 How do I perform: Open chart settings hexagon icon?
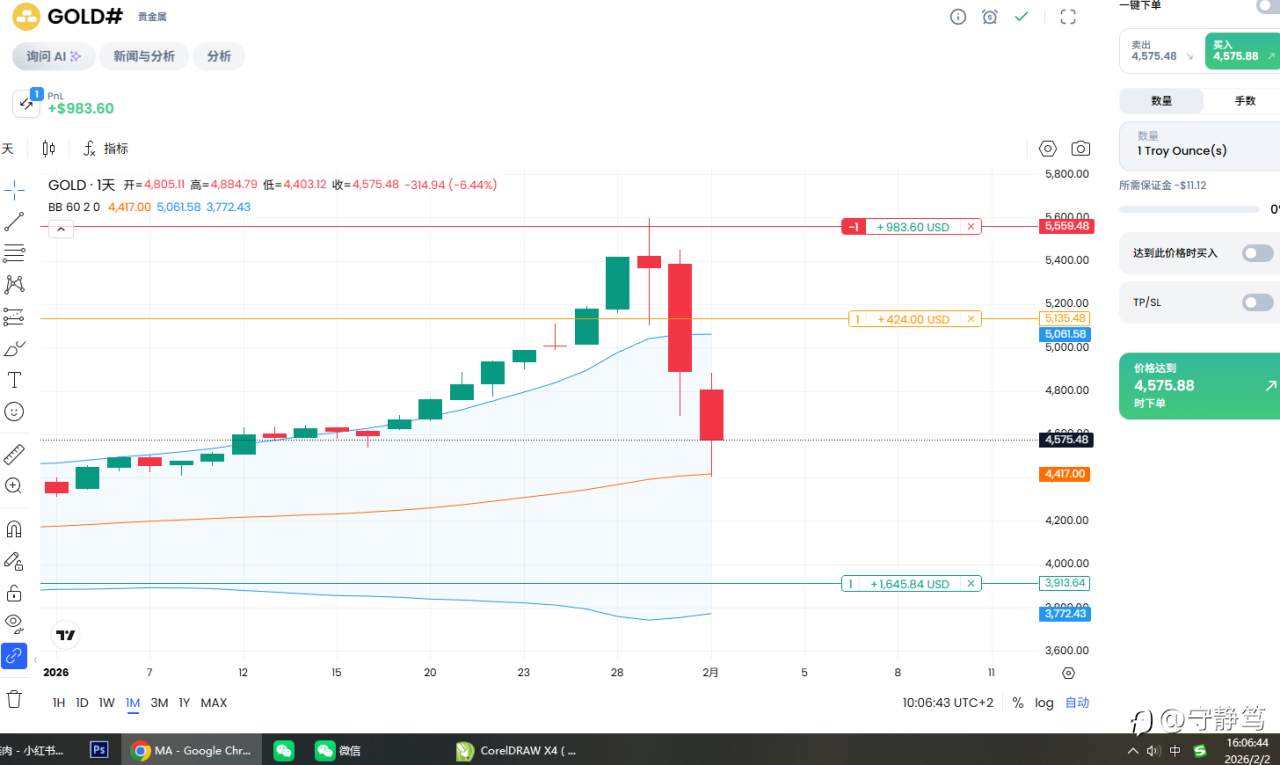point(1048,149)
